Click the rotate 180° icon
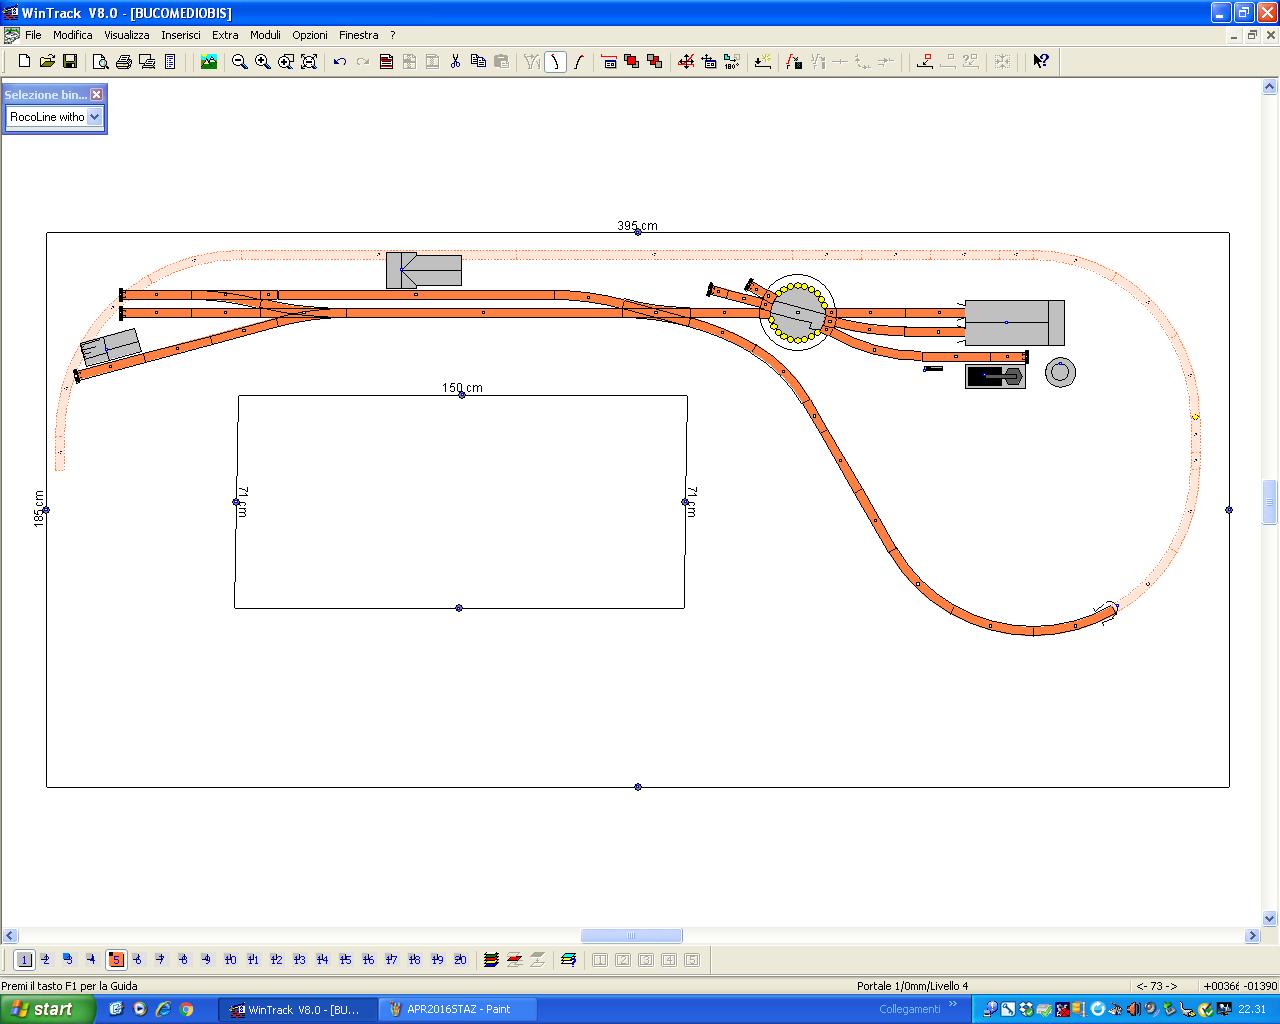 (732, 61)
